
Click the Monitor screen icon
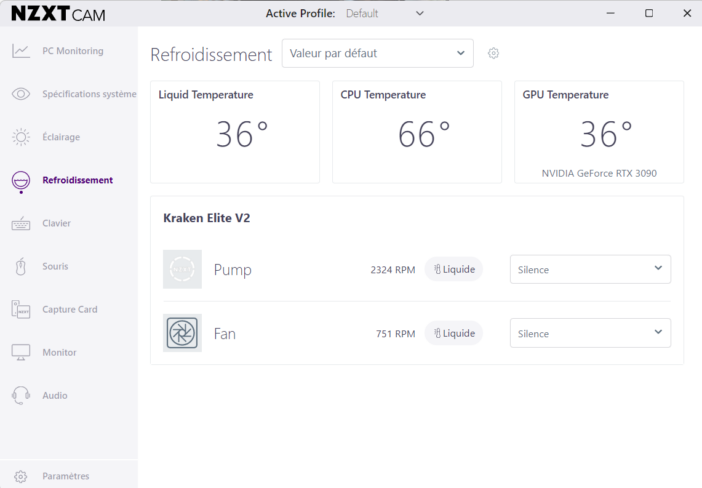21,352
